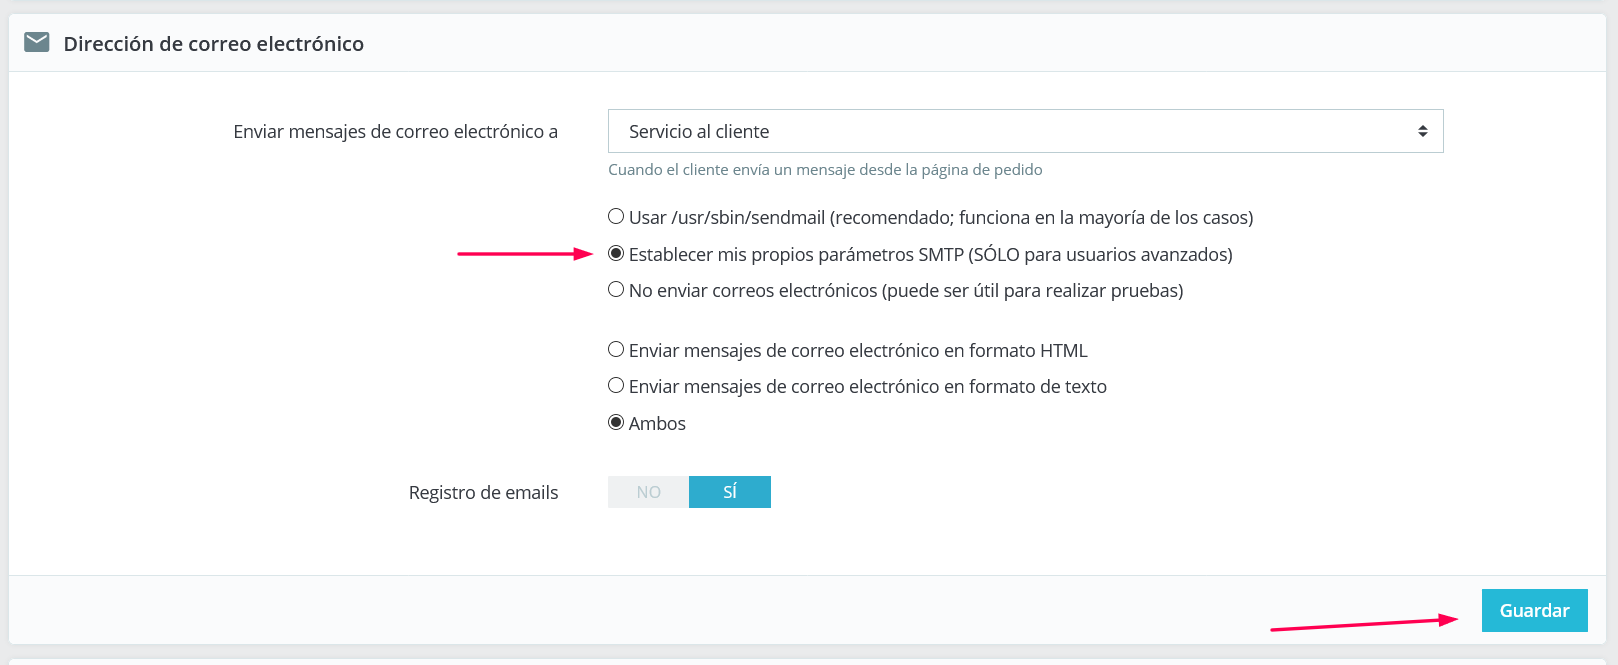Select the Usar /usr/sbin/sendmail radio option
The width and height of the screenshot is (1618, 665).
(616, 216)
